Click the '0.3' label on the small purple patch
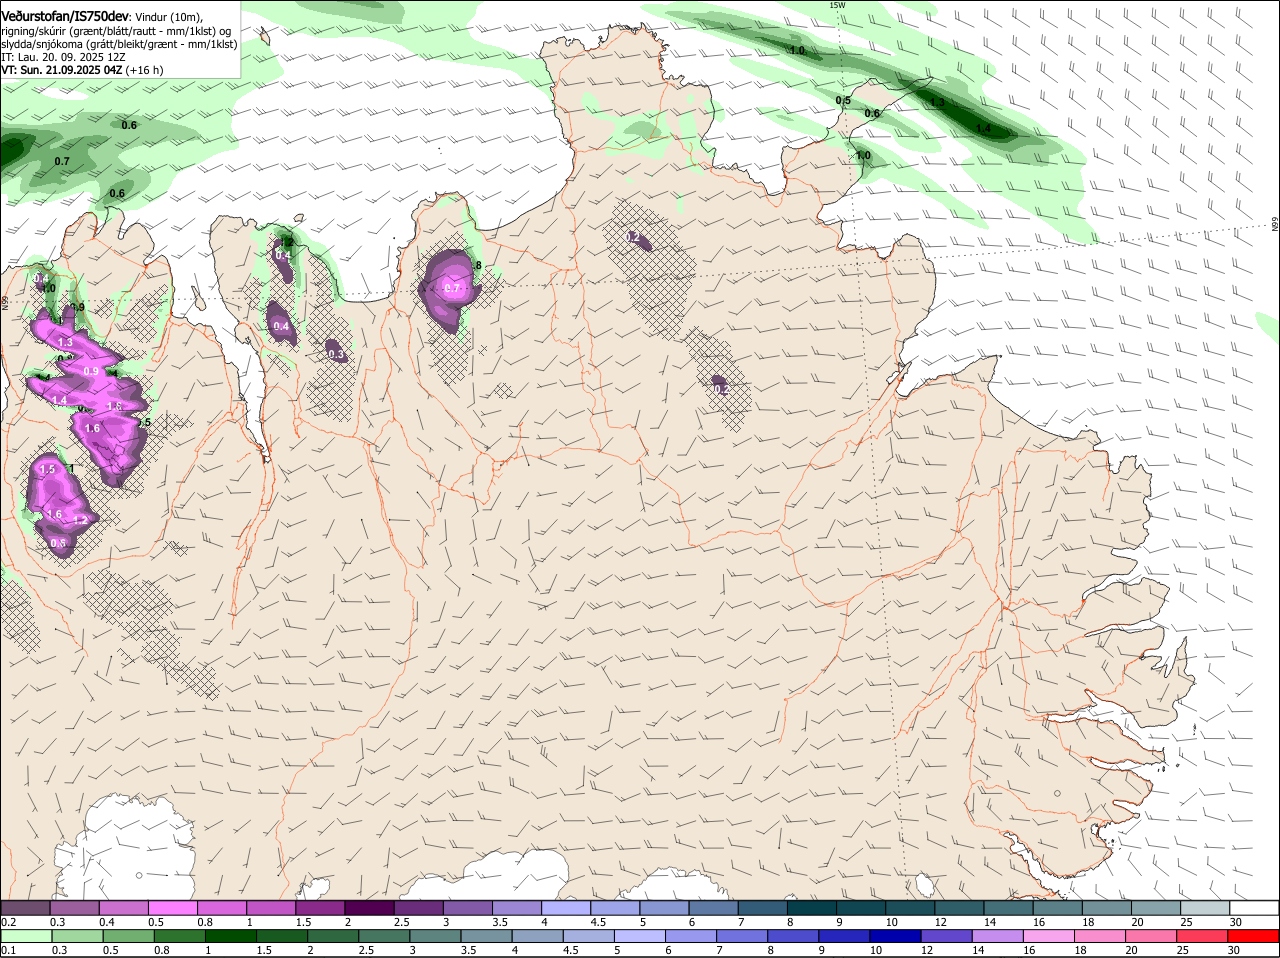Image resolution: width=1280 pixels, height=958 pixels. tap(336, 354)
